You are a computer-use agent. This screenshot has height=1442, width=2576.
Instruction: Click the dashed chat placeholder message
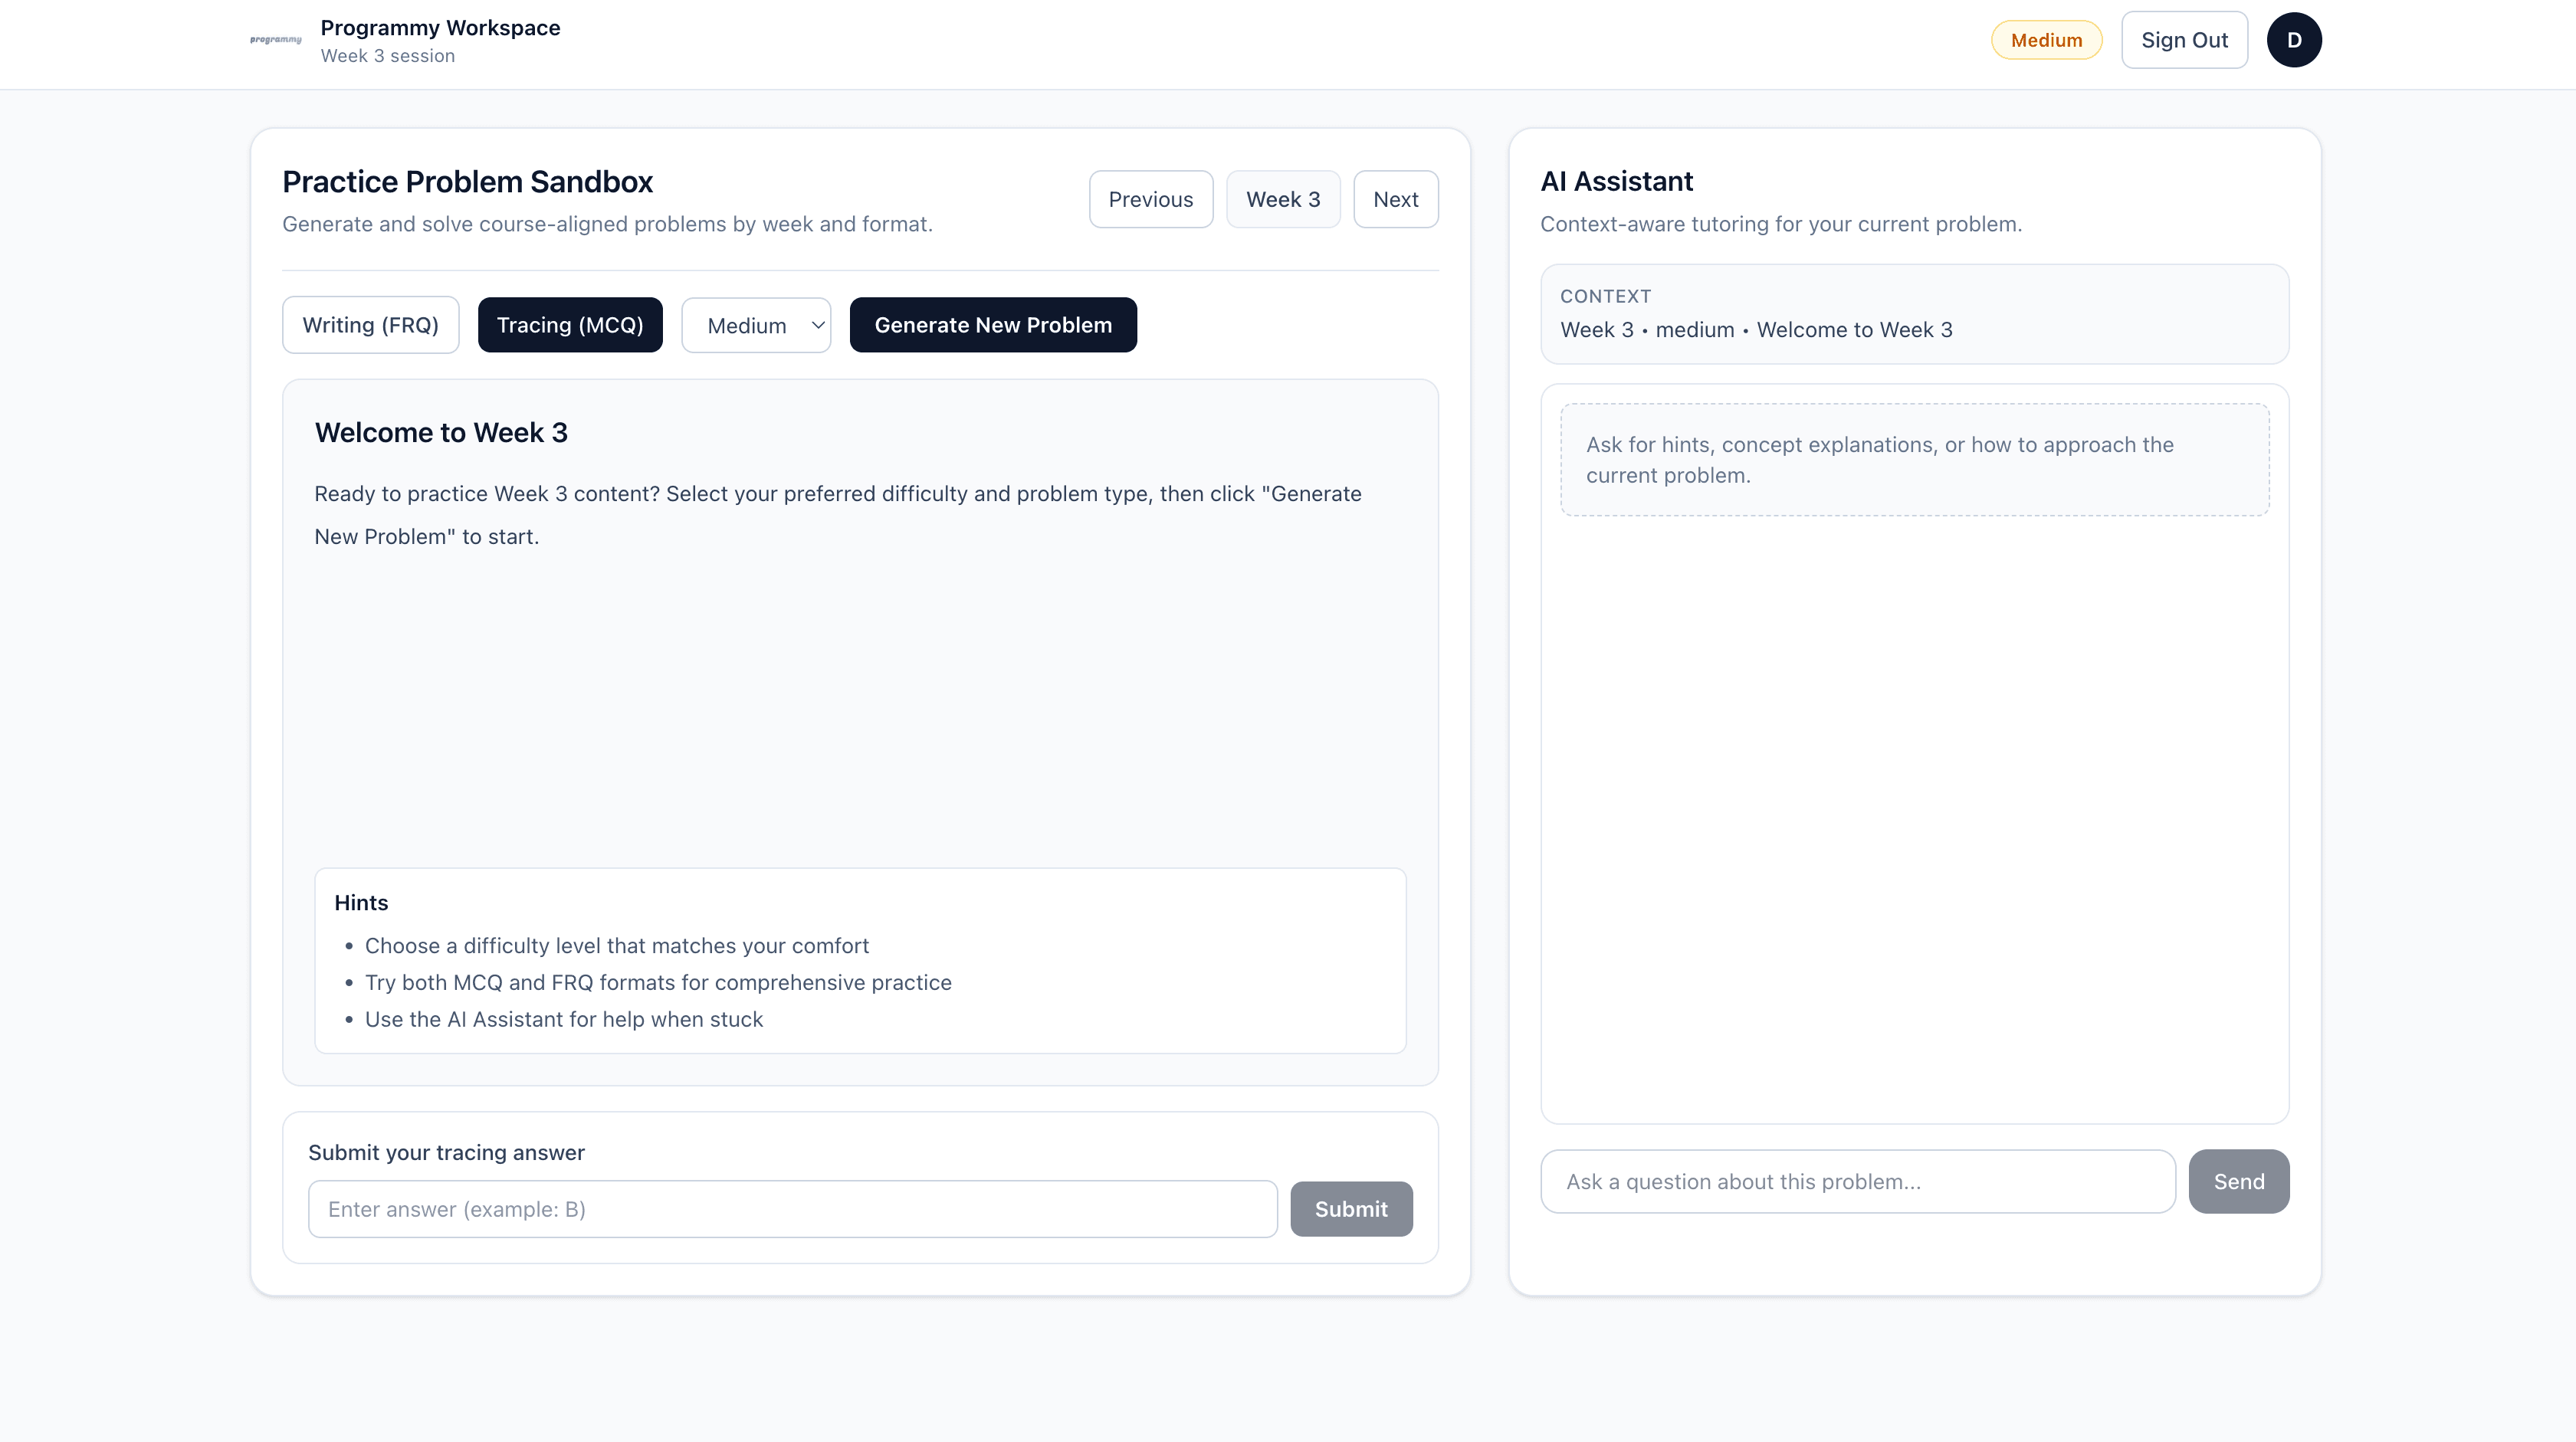[x=1914, y=460]
